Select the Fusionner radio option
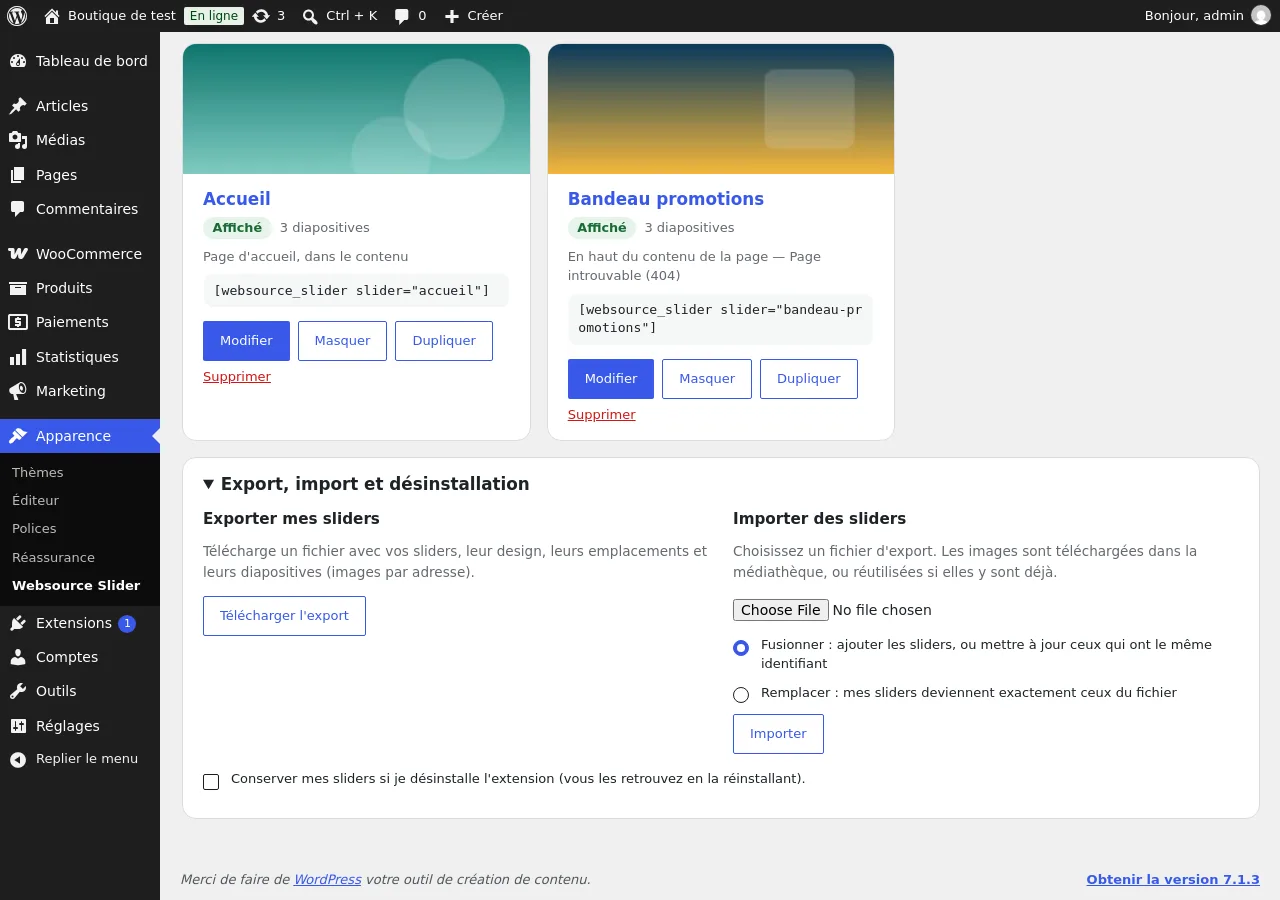This screenshot has width=1280, height=900. click(x=741, y=648)
